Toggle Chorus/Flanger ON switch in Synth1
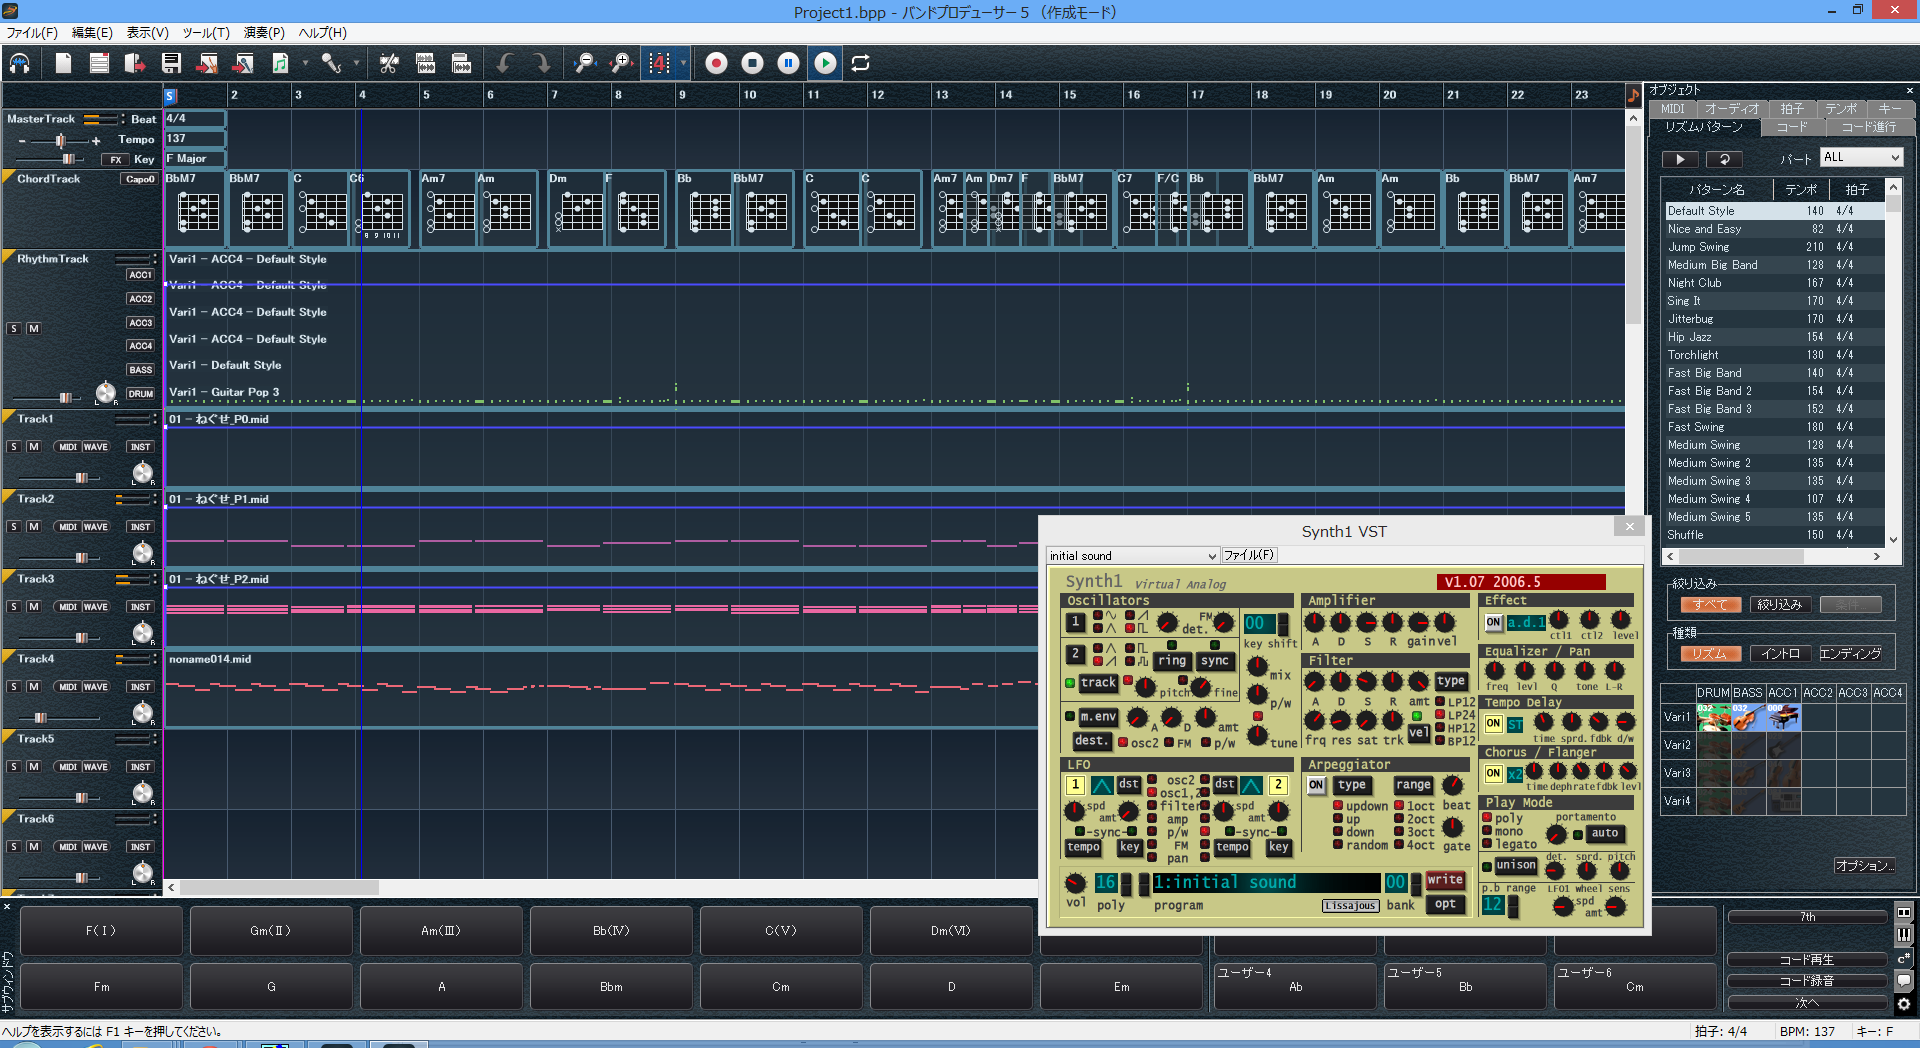Screen dimensions: 1920x1048 click(x=1493, y=774)
